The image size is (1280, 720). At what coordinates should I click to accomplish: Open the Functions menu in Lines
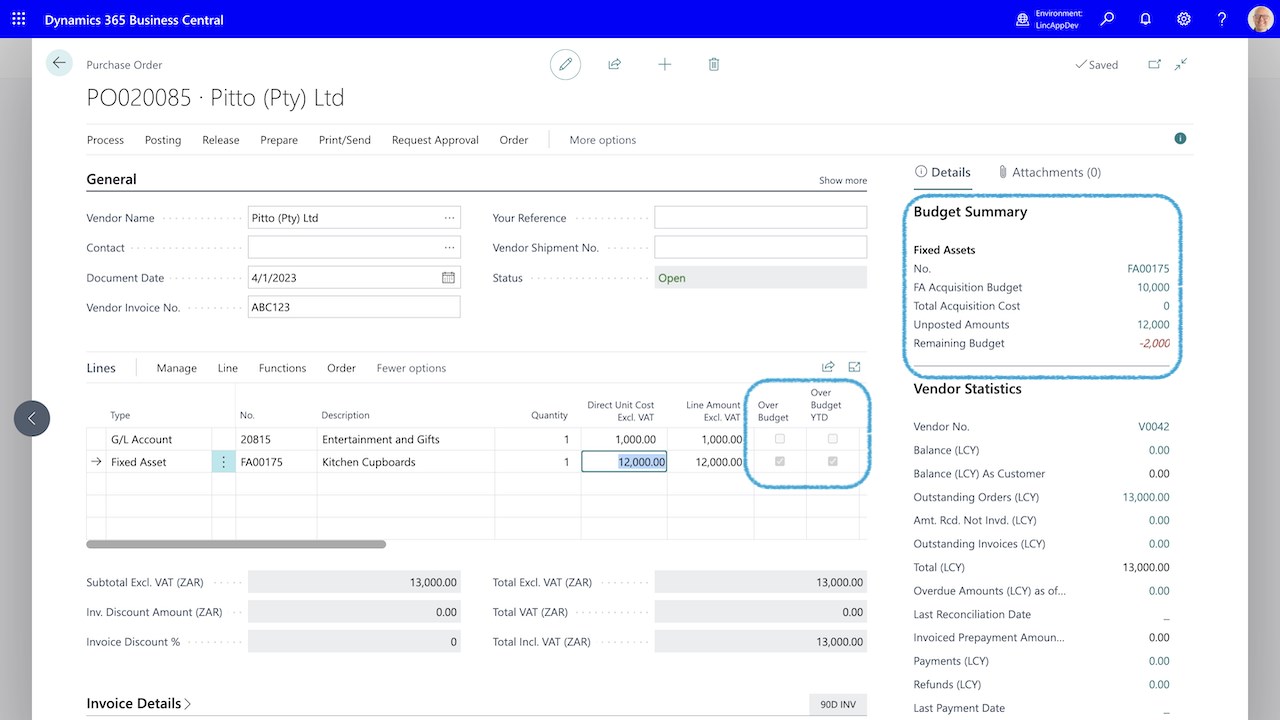click(283, 368)
